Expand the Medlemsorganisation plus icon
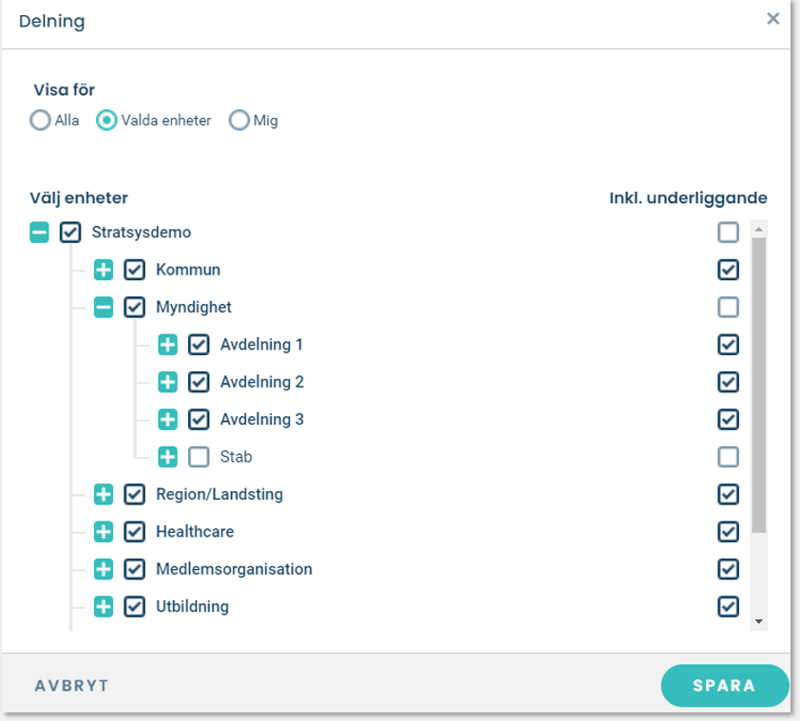This screenshot has width=800, height=721. tap(103, 569)
